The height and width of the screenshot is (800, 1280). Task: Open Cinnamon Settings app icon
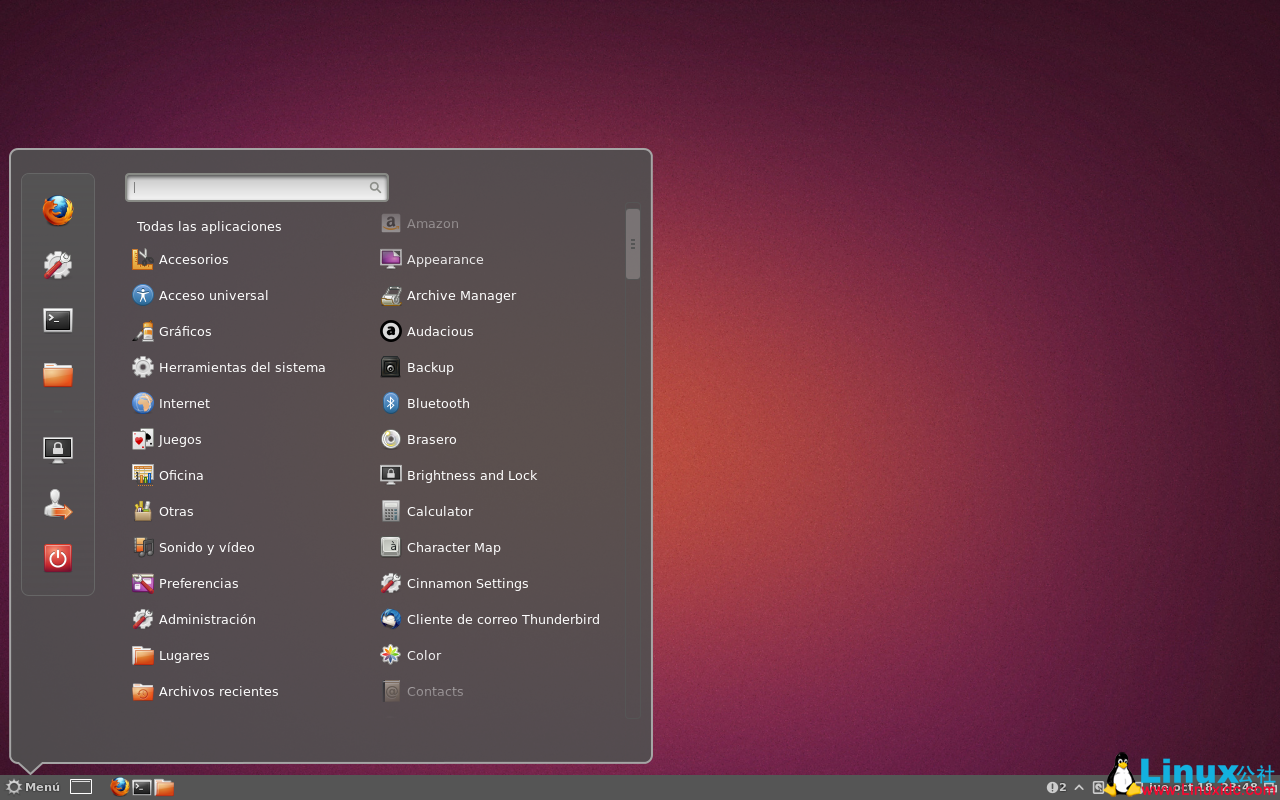pos(391,583)
